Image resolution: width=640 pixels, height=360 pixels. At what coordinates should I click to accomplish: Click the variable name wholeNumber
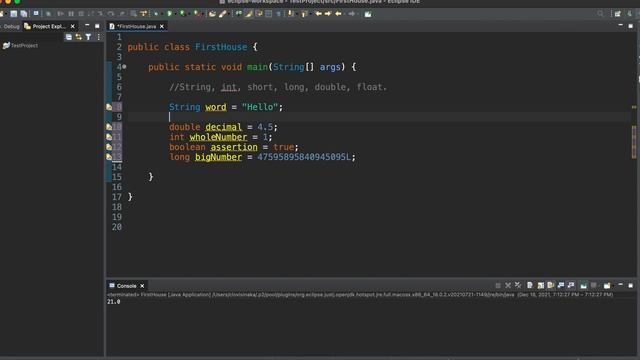tap(218, 137)
